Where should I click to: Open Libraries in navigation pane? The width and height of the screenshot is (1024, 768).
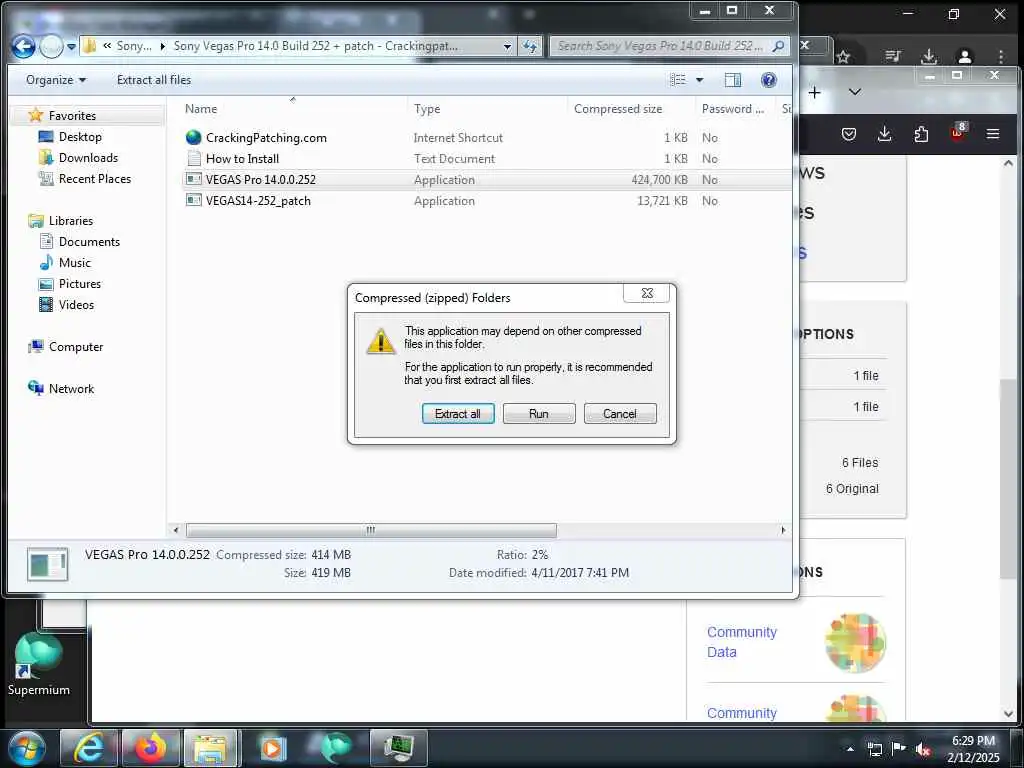coord(71,221)
